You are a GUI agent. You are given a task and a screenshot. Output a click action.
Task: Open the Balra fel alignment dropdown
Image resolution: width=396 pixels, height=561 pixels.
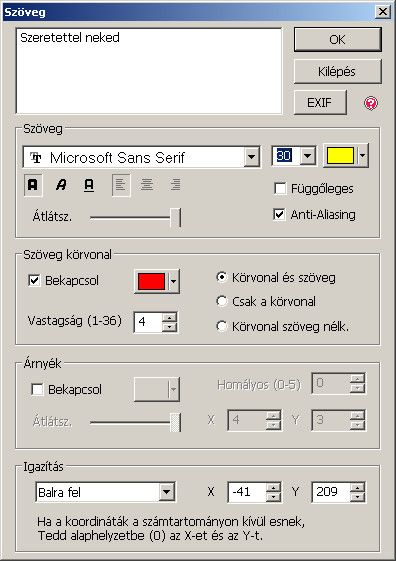click(x=167, y=492)
